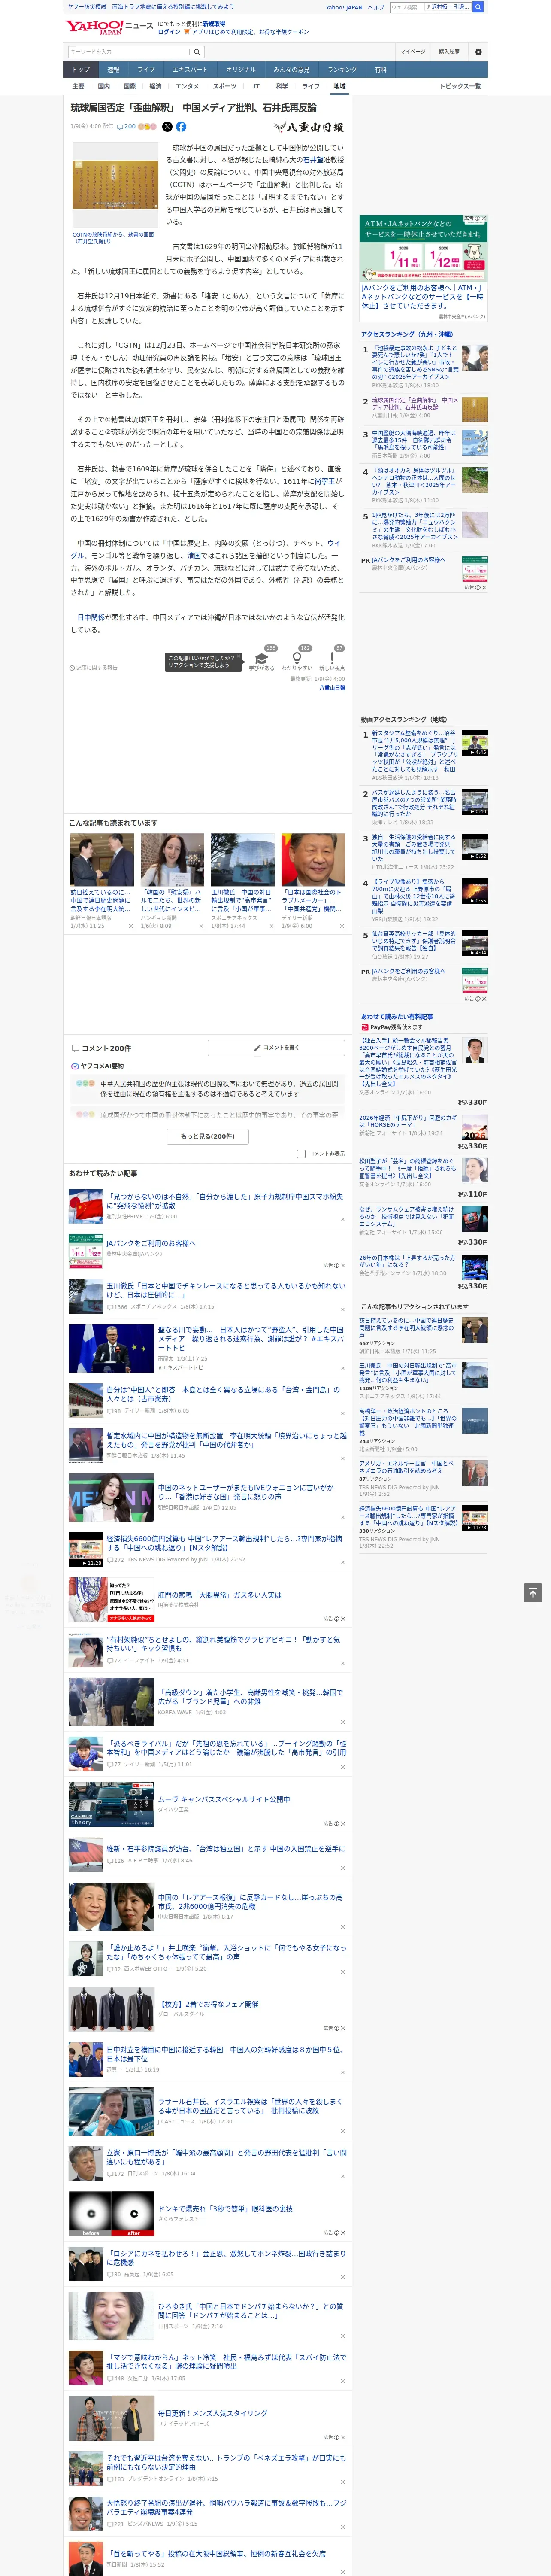Image resolution: width=551 pixels, height=2576 pixels.
Task: Open 玉川徹氏 中国の対日輸出規制 recommended thumbnail
Action: pyautogui.click(x=242, y=860)
